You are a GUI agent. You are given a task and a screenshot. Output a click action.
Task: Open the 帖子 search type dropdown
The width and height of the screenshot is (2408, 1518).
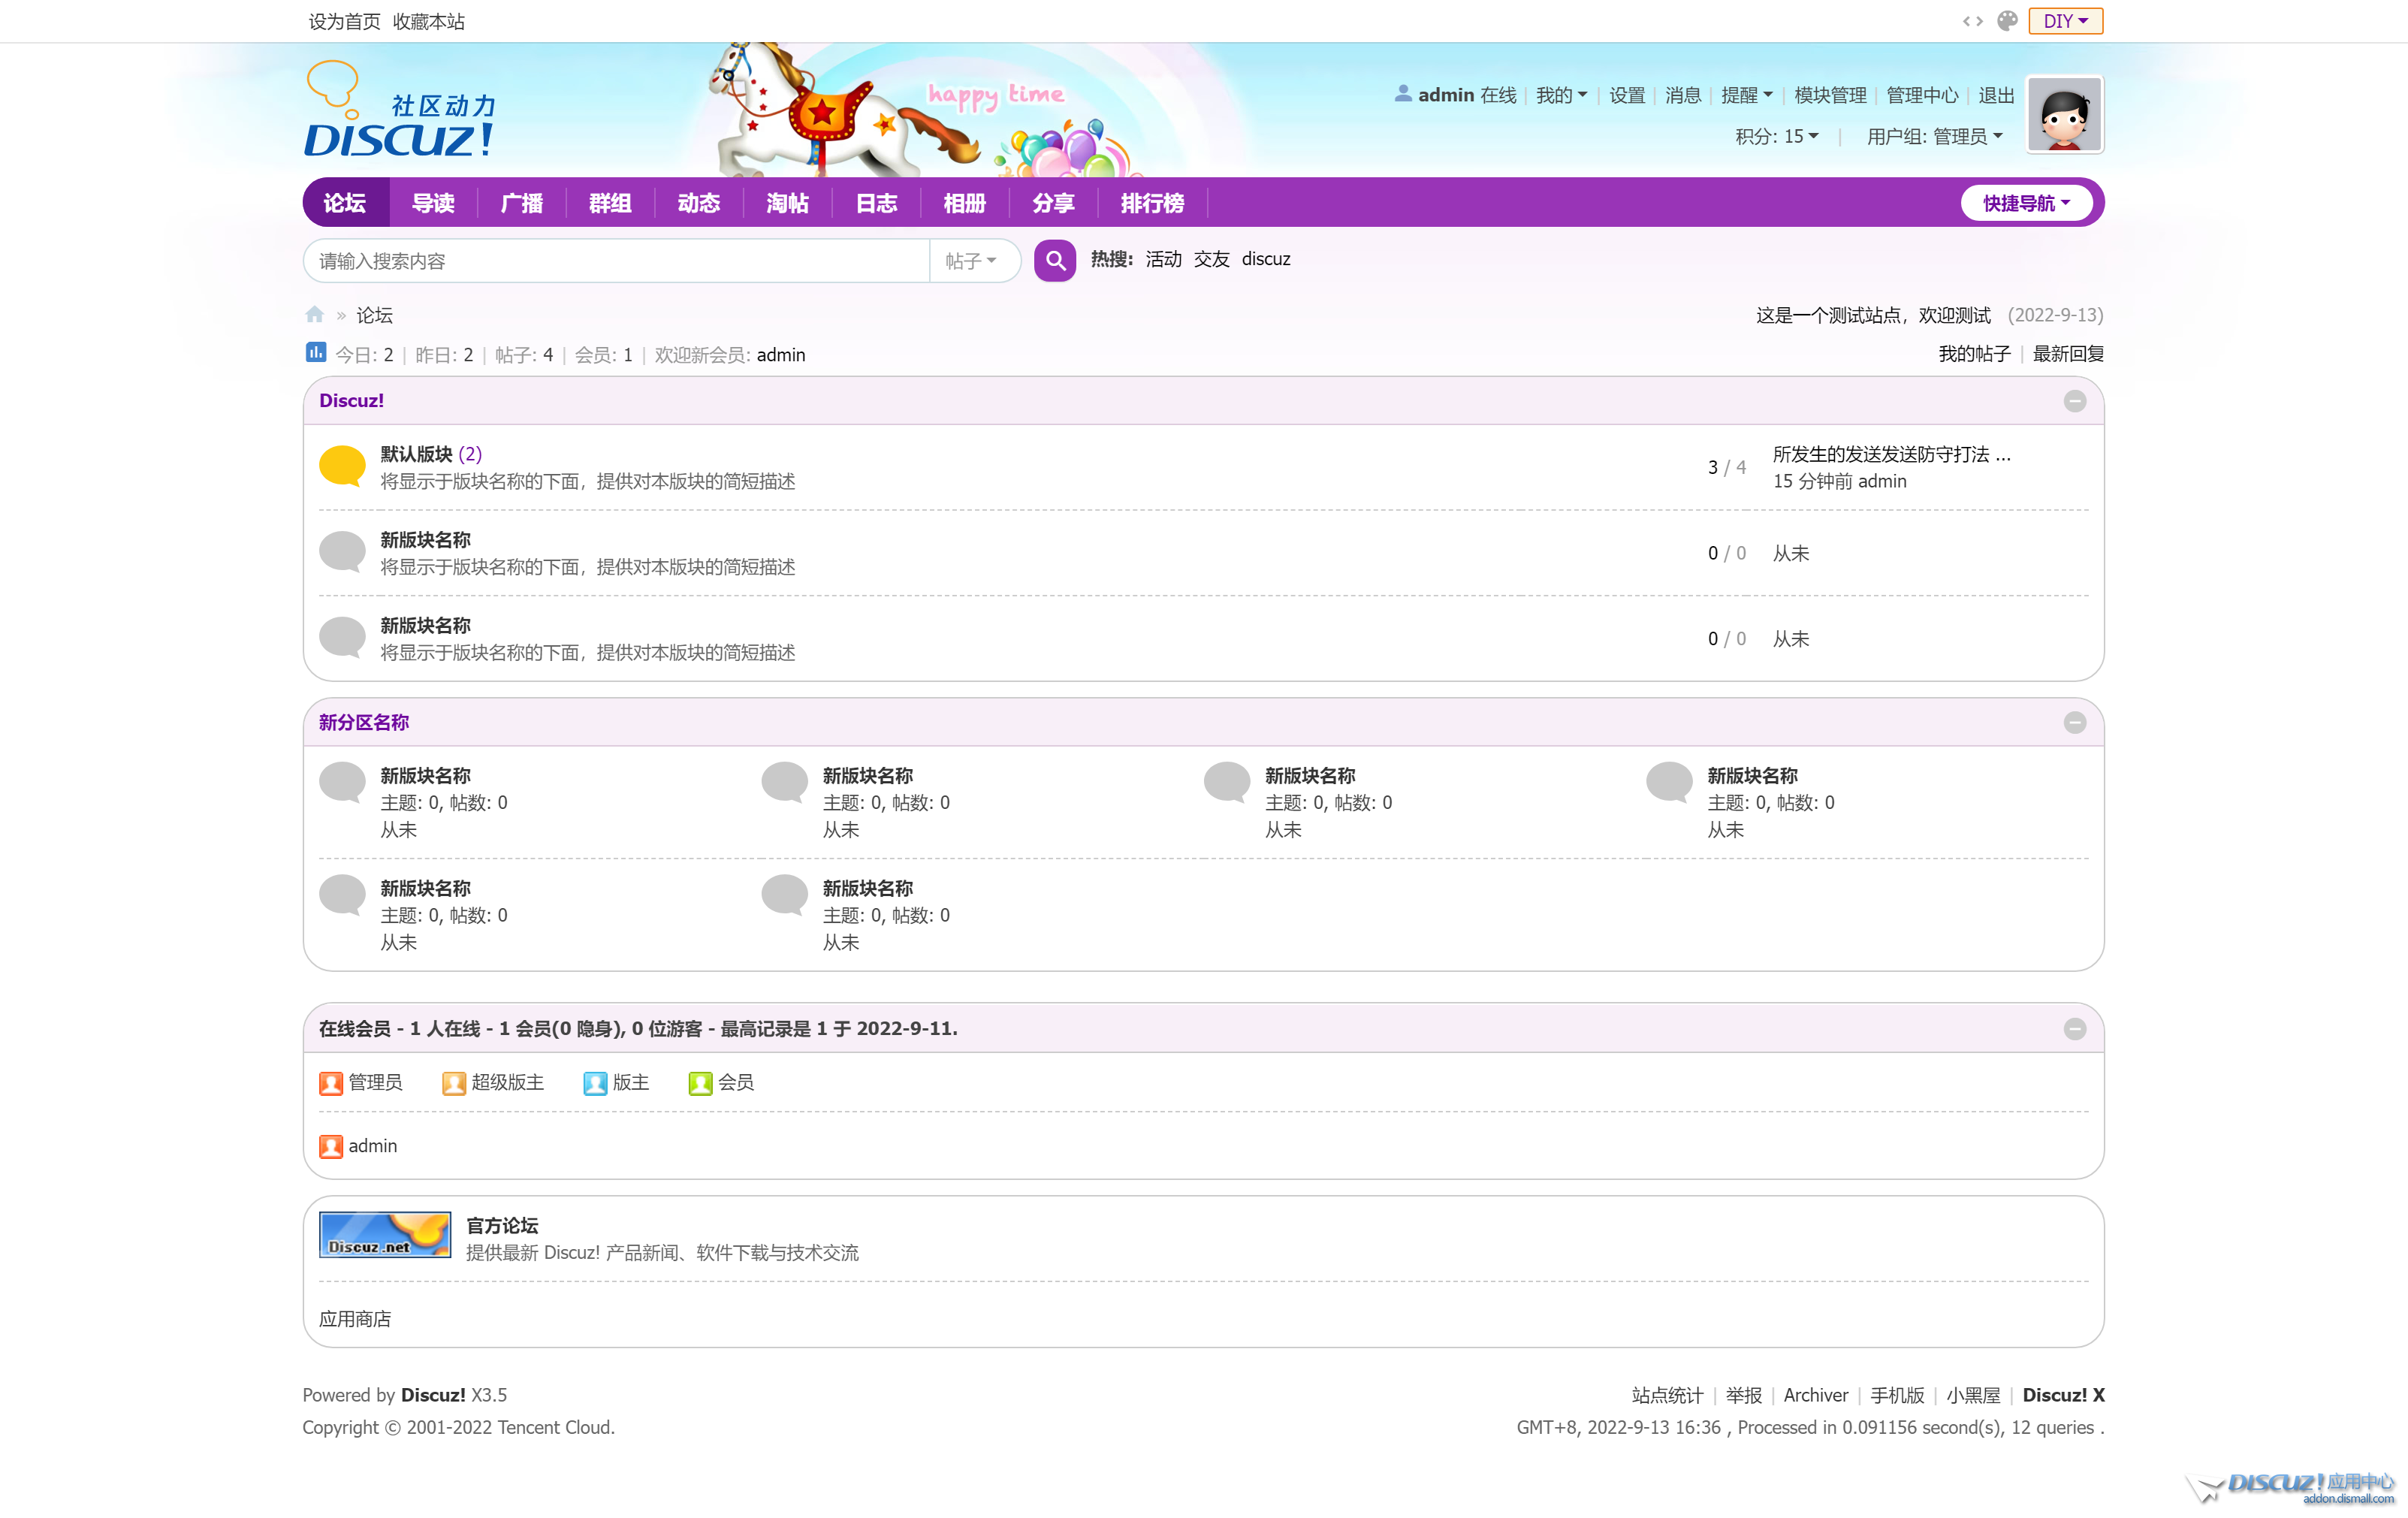coord(971,261)
